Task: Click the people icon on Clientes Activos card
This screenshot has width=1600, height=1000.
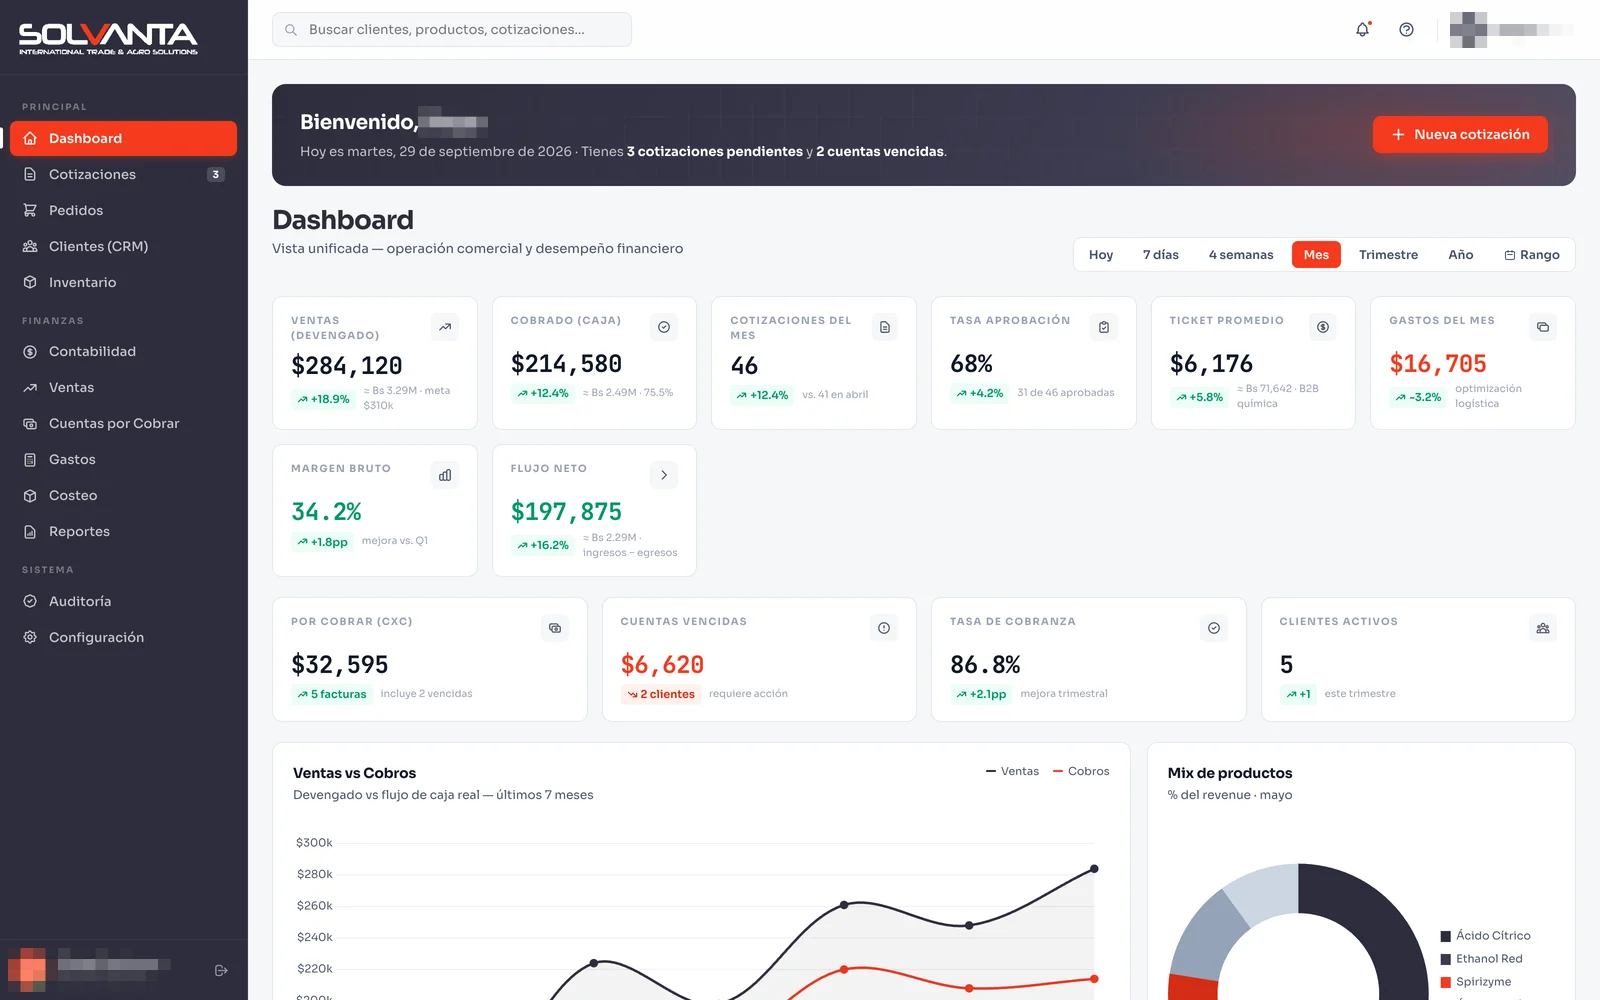Action: click(x=1543, y=628)
